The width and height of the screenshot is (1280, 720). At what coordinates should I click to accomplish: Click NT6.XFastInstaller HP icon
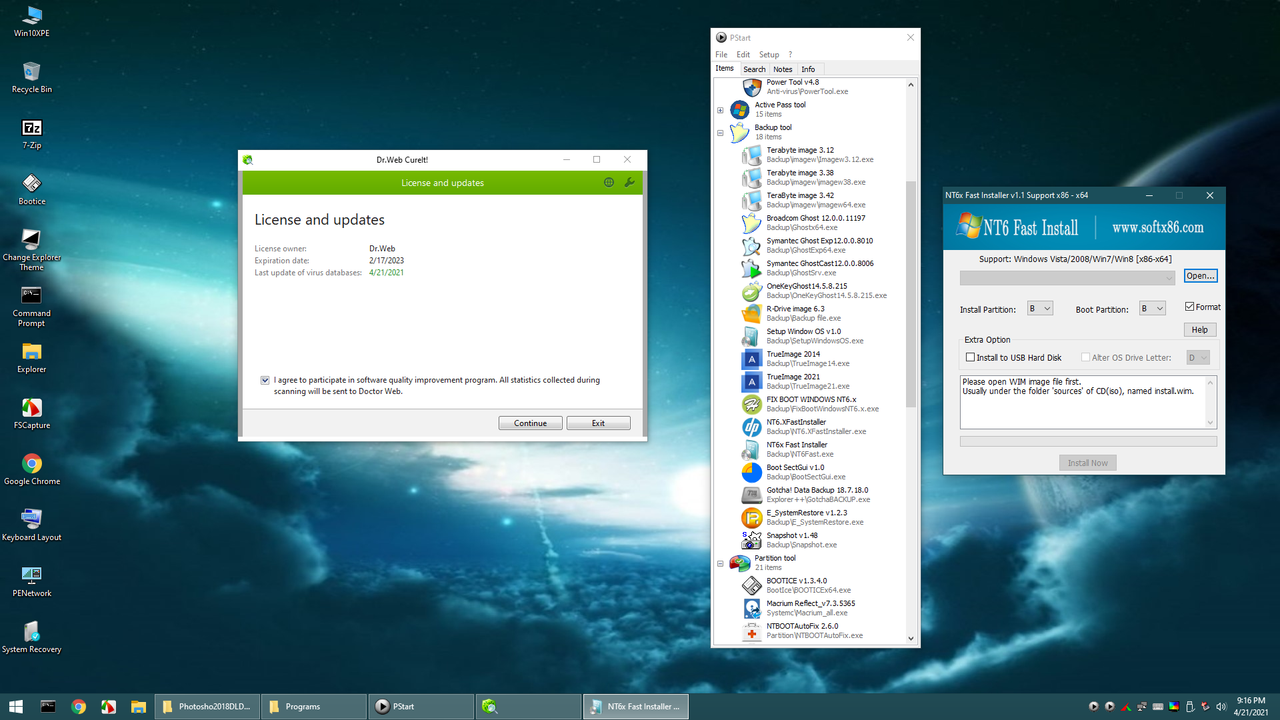752,427
